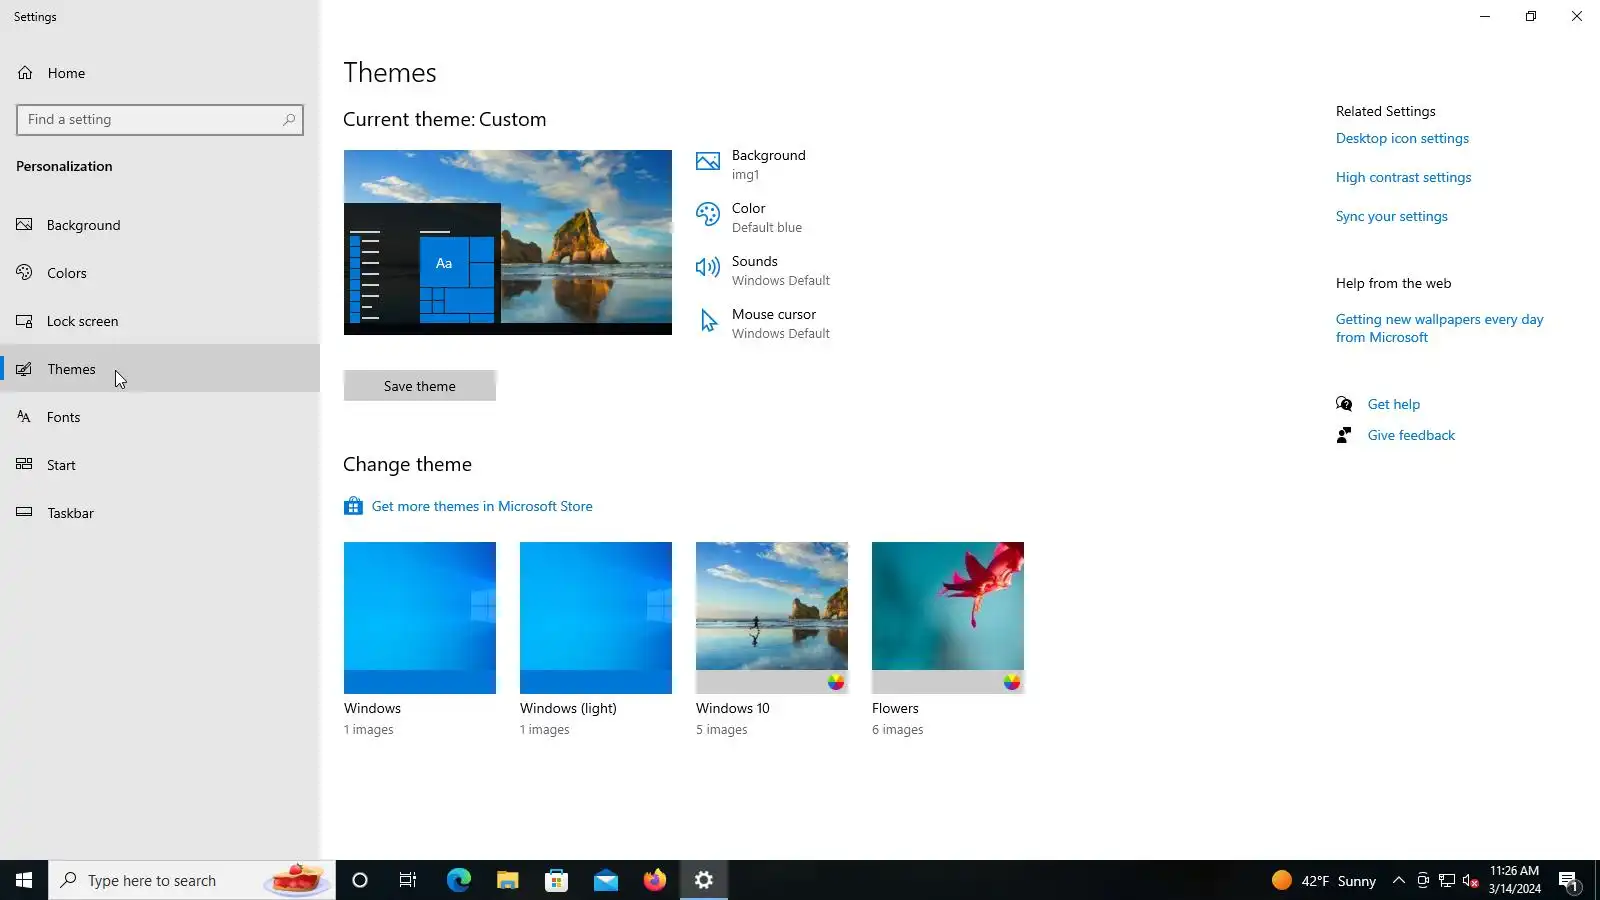
Task: Open the Mail app from taskbar
Action: pos(605,880)
